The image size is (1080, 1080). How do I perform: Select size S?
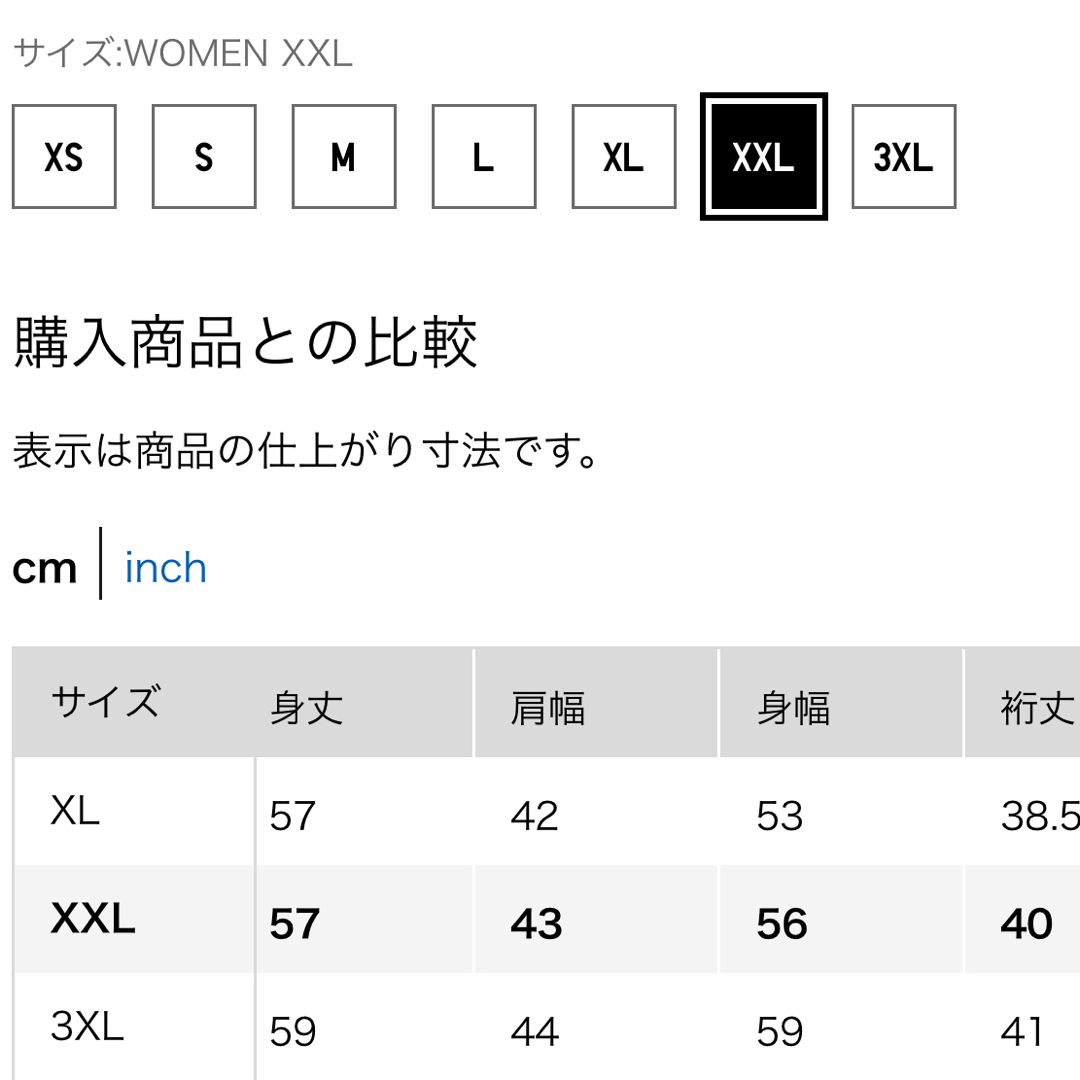coord(204,156)
